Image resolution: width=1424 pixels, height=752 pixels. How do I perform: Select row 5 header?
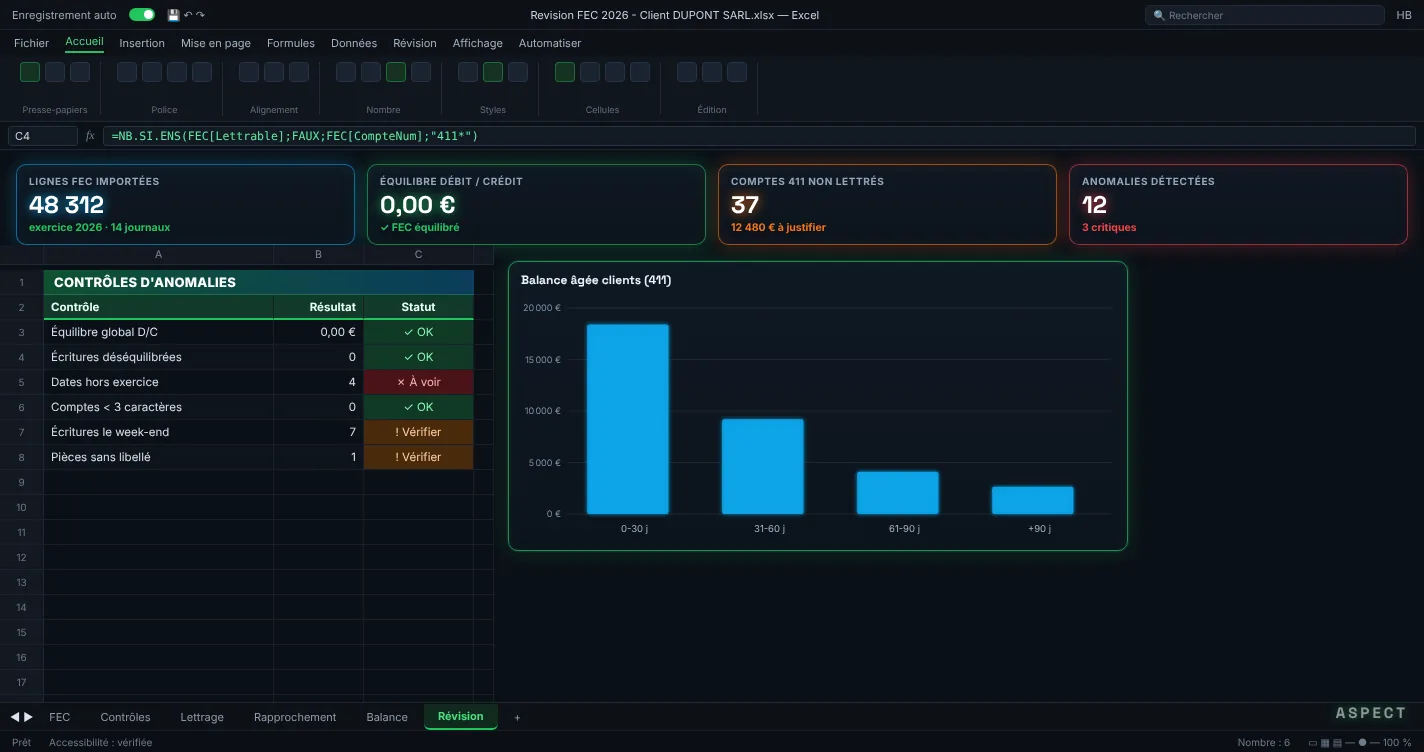pyautogui.click(x=21, y=382)
